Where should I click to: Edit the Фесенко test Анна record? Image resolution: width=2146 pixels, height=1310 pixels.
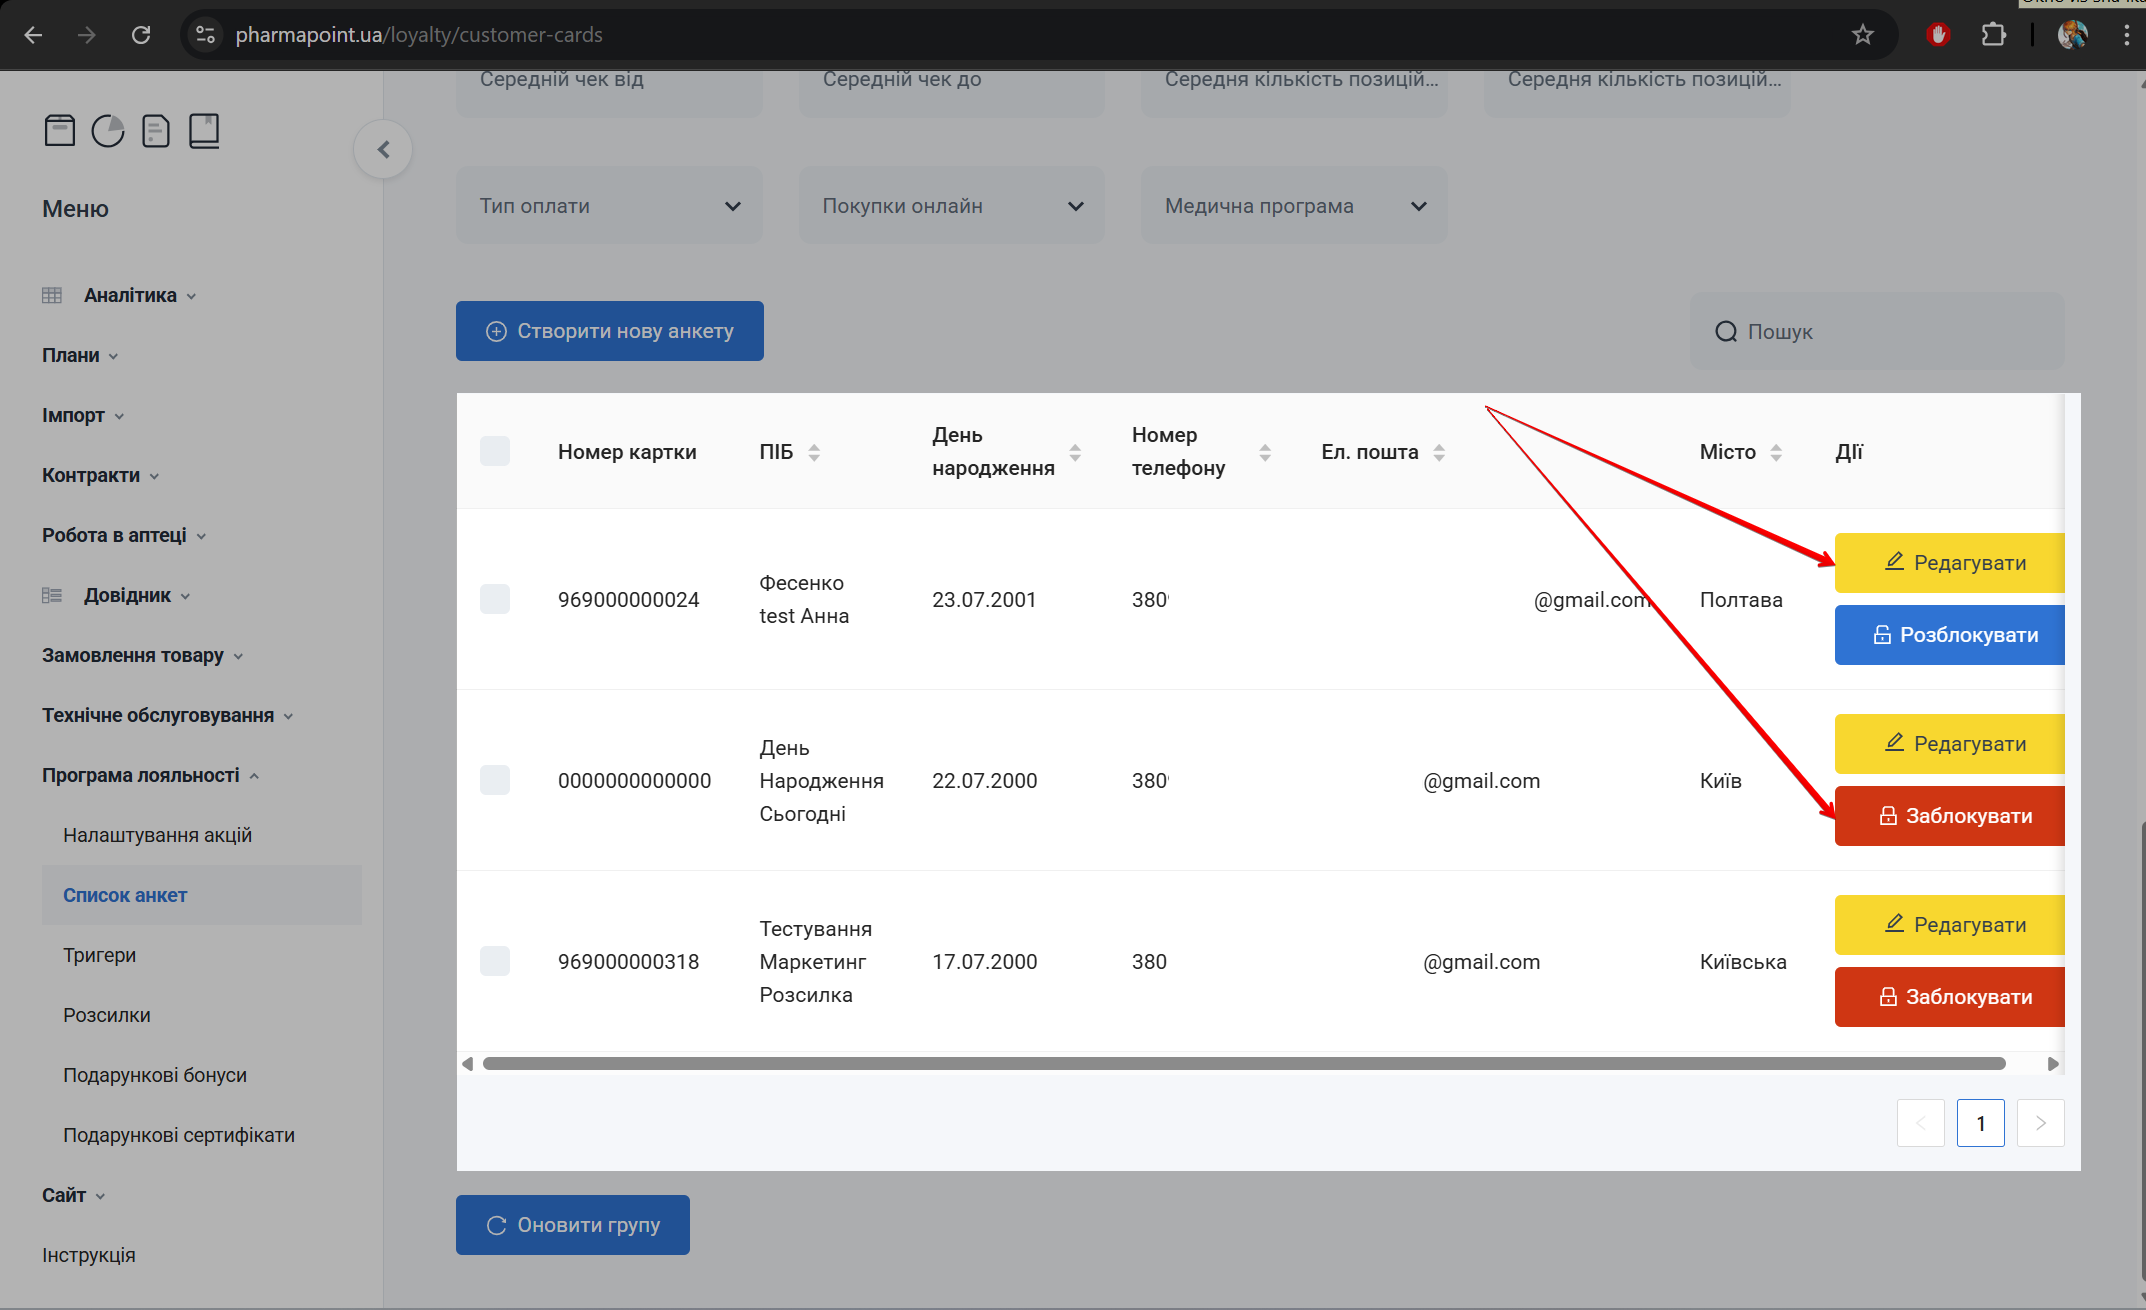point(1950,563)
